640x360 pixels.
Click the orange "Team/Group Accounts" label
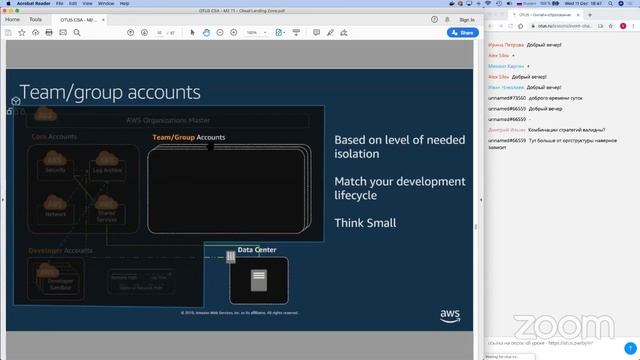coord(189,138)
